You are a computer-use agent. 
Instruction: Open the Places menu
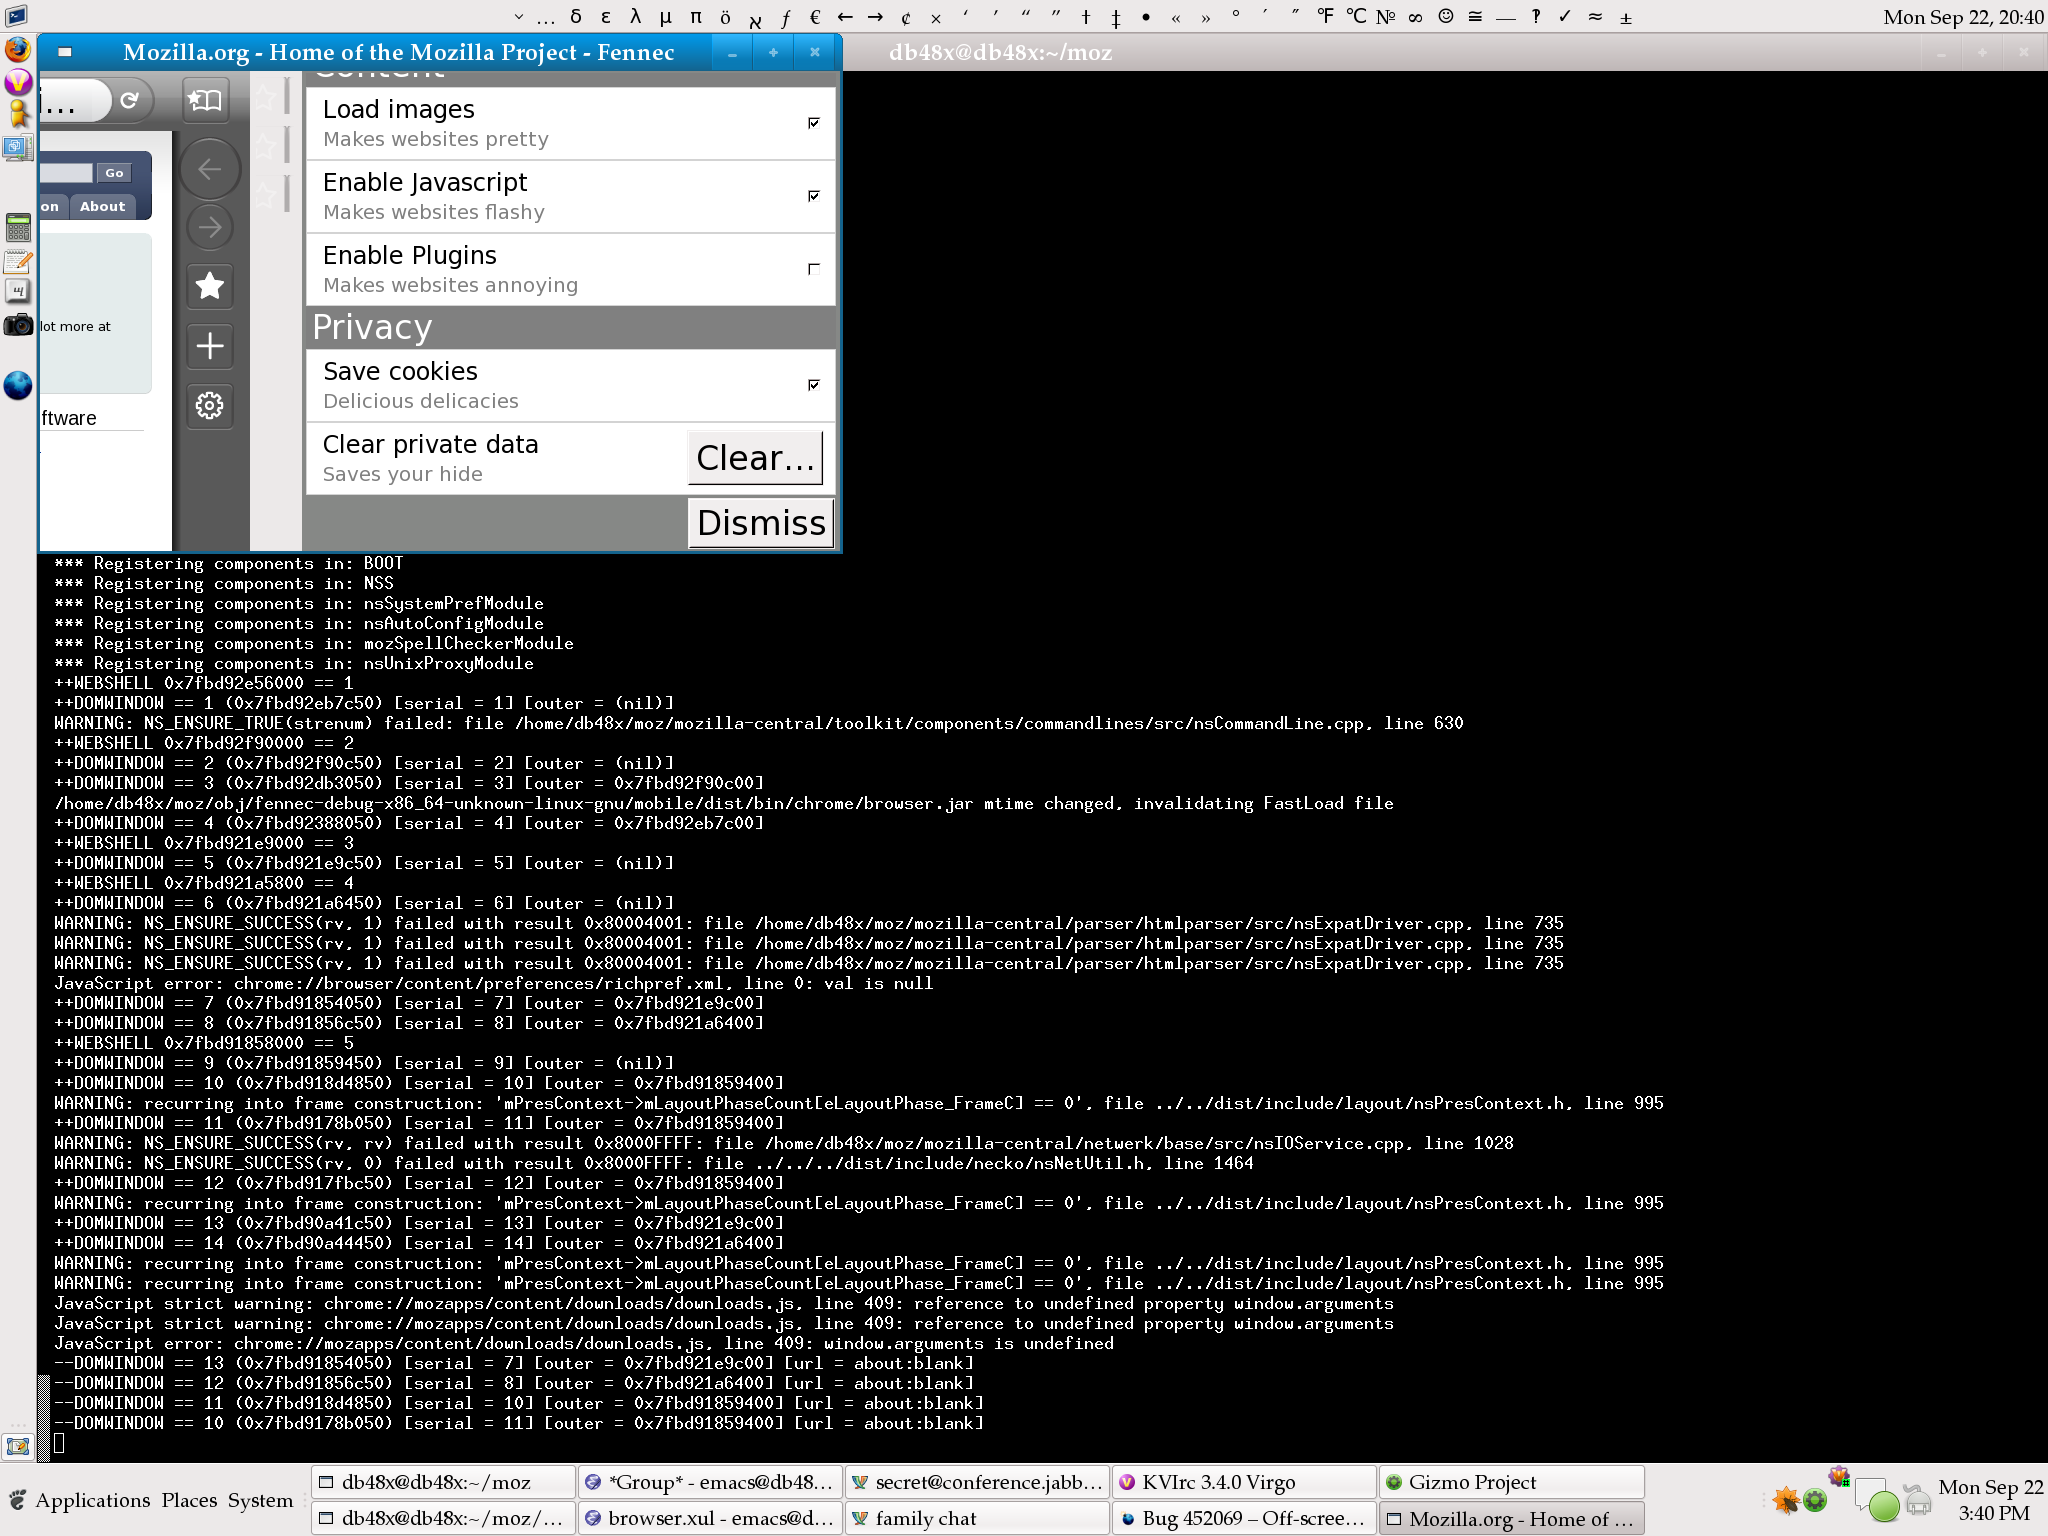click(189, 1500)
